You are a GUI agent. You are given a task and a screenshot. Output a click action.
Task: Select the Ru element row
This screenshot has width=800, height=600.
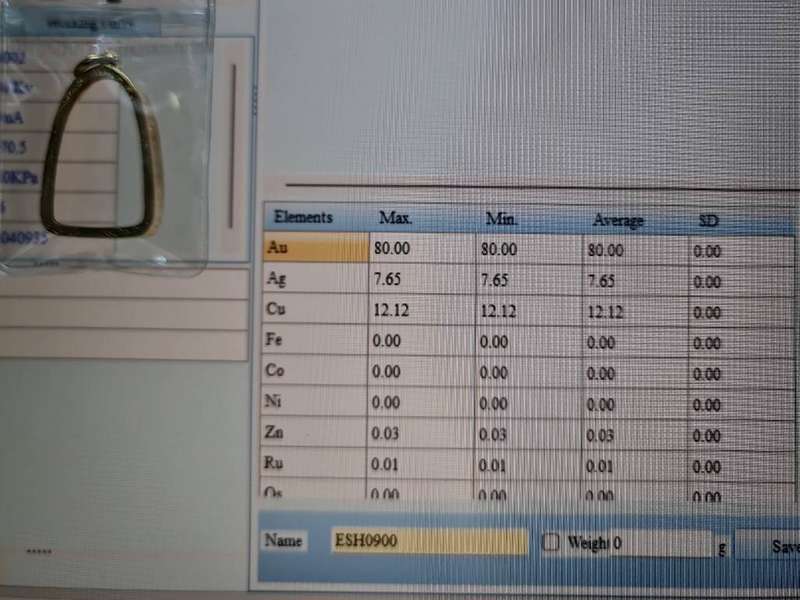[315, 463]
